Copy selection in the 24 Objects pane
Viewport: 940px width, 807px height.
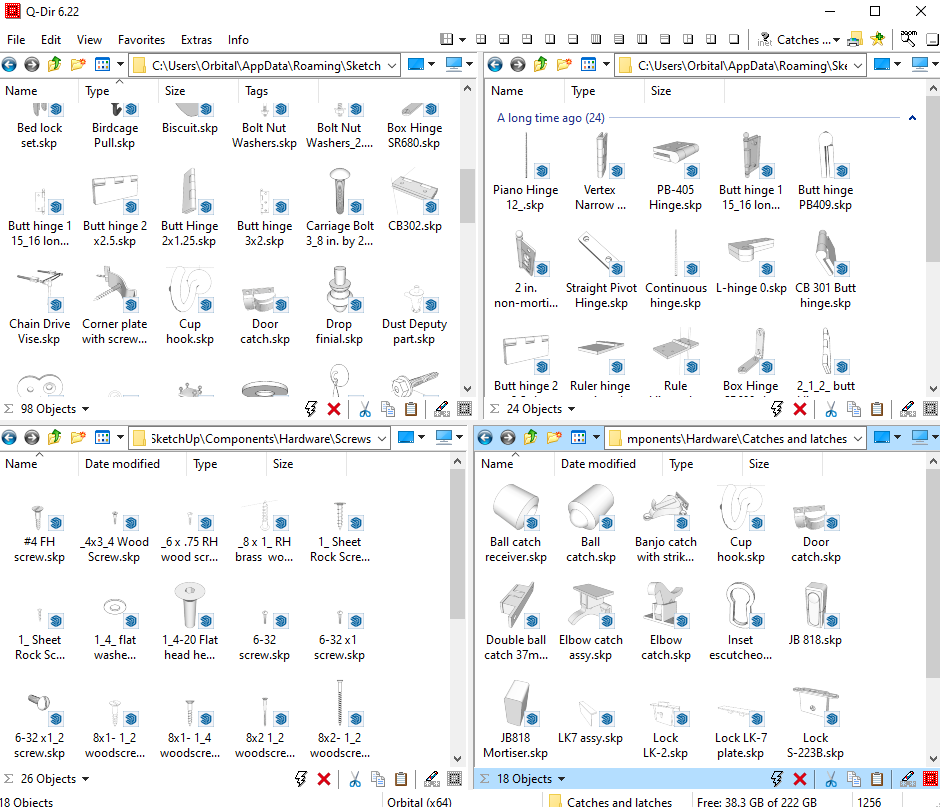point(854,409)
